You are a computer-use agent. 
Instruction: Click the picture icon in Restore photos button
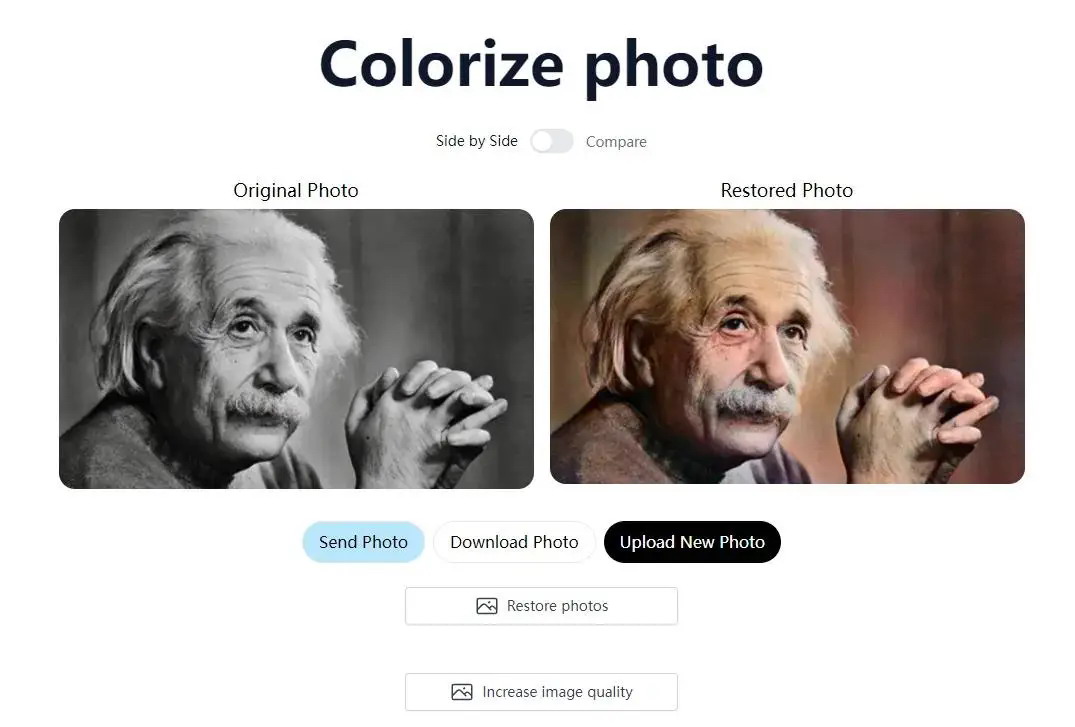pyautogui.click(x=487, y=606)
